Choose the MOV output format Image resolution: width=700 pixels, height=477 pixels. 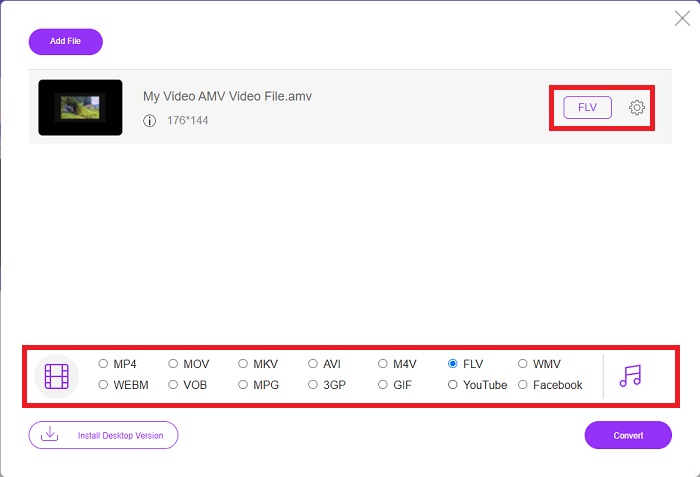click(173, 364)
